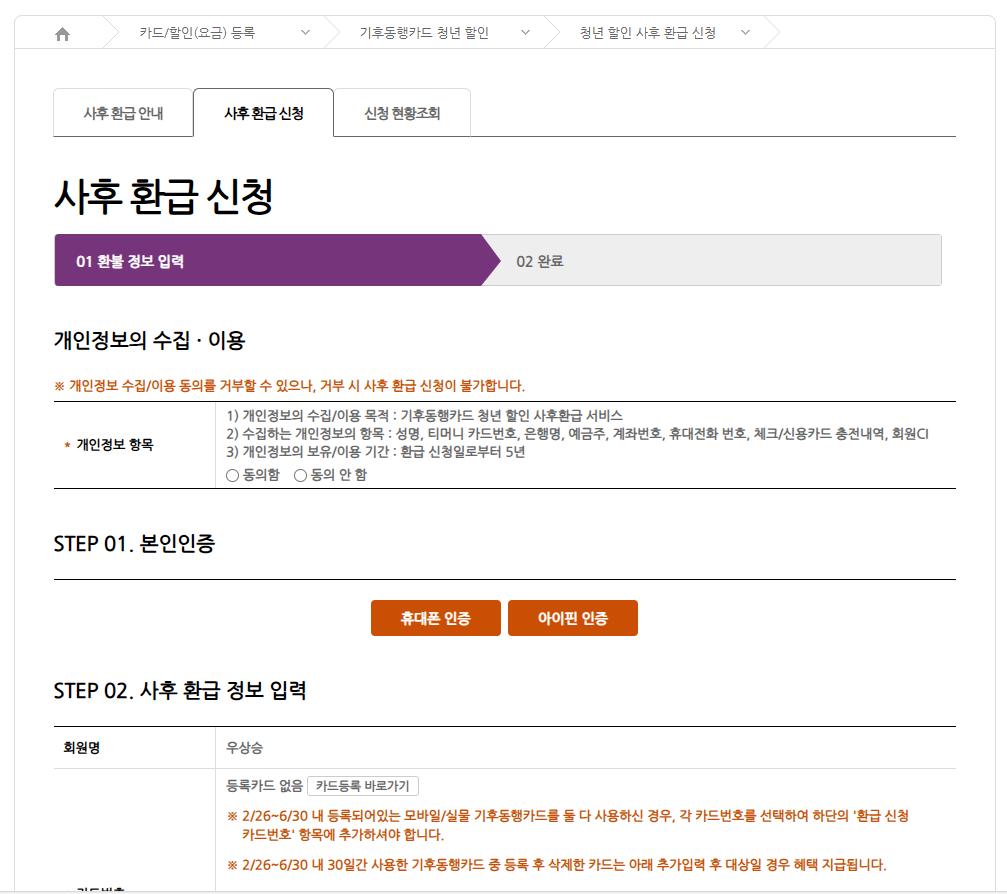Expand the 카드/할인(요금) 등록 breadcrumb dropdown
This screenshot has height=894, width=1007.
click(306, 31)
